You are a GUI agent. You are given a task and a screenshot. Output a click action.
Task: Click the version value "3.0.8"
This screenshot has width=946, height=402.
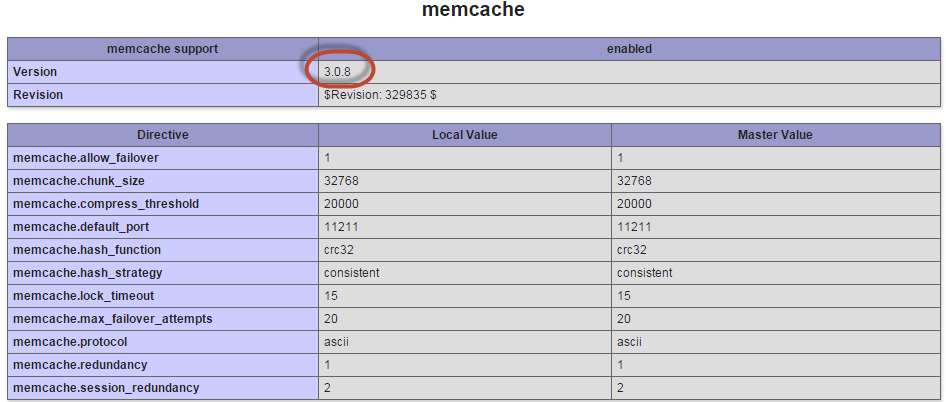tap(337, 72)
